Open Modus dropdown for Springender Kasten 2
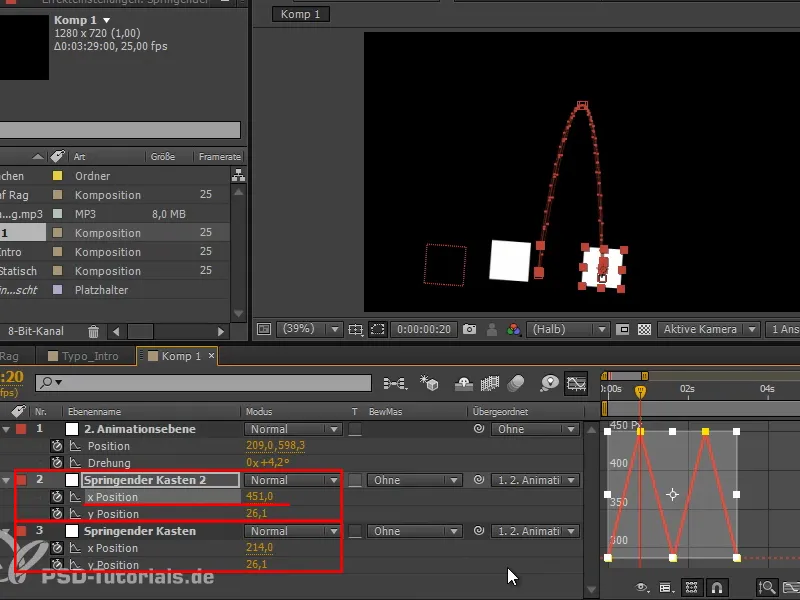 click(293, 480)
